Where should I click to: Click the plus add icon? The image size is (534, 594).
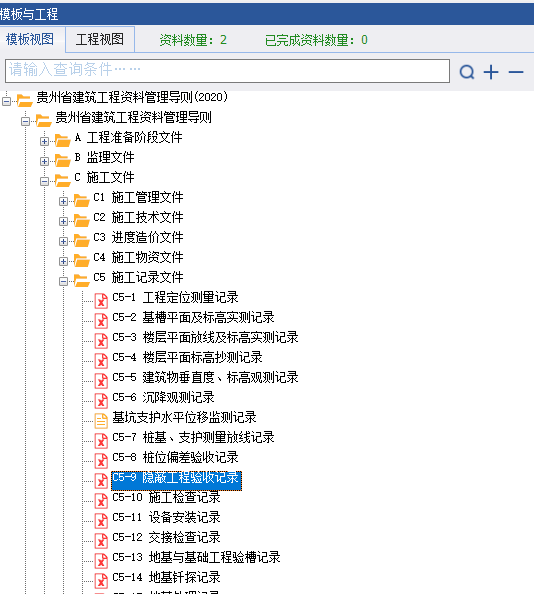[x=491, y=72]
